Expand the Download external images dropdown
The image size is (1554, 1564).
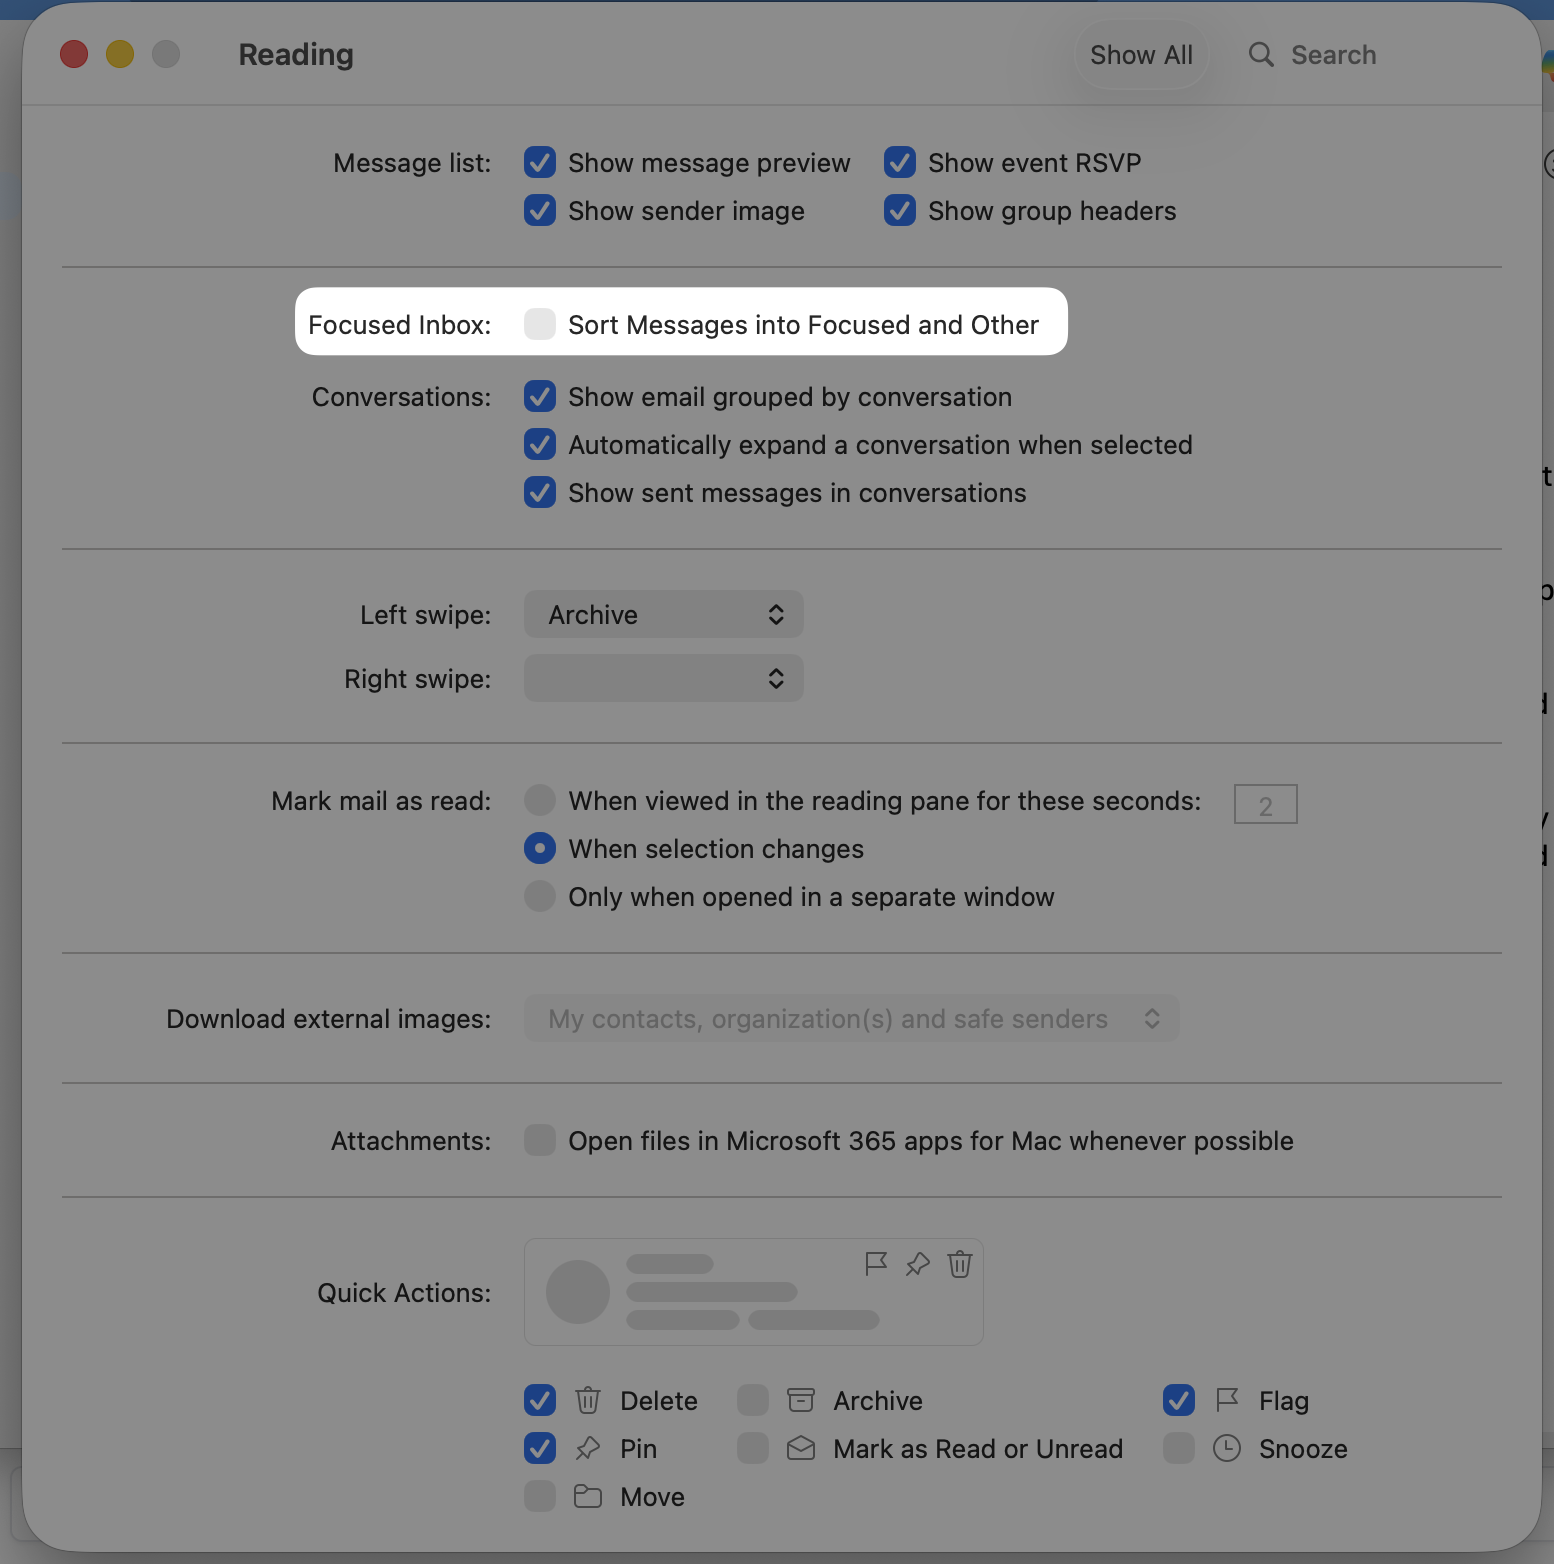click(852, 1018)
